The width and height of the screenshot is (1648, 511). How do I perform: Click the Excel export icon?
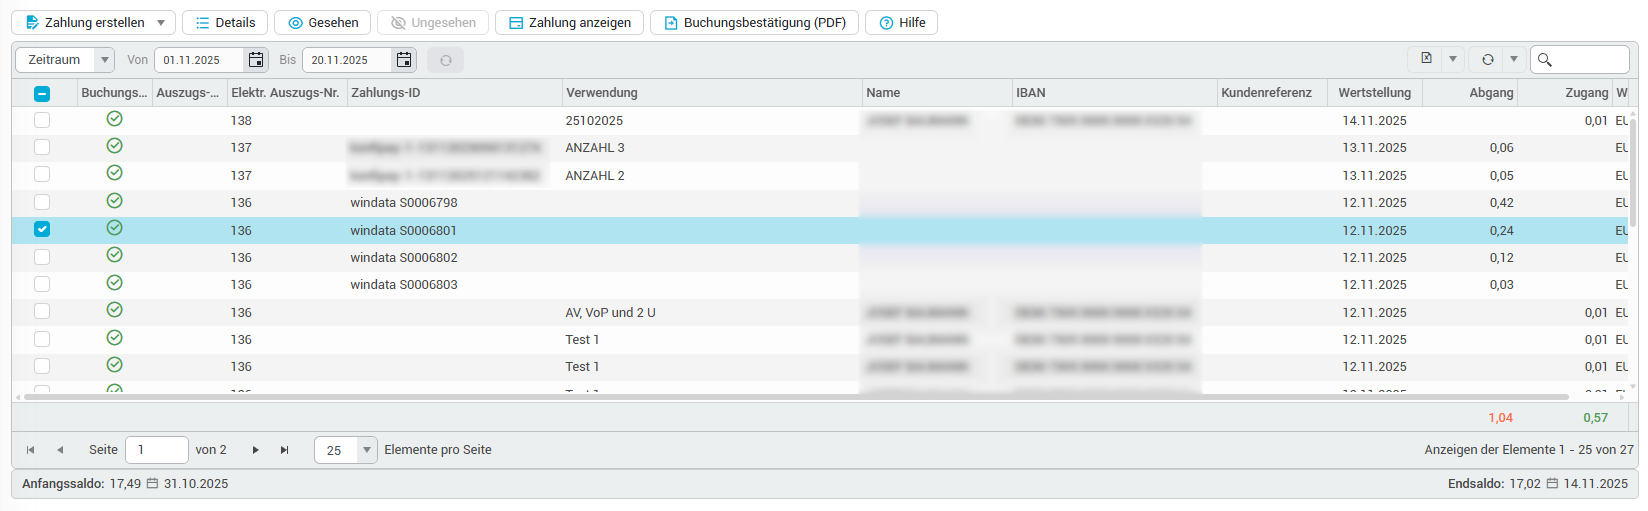click(1426, 59)
